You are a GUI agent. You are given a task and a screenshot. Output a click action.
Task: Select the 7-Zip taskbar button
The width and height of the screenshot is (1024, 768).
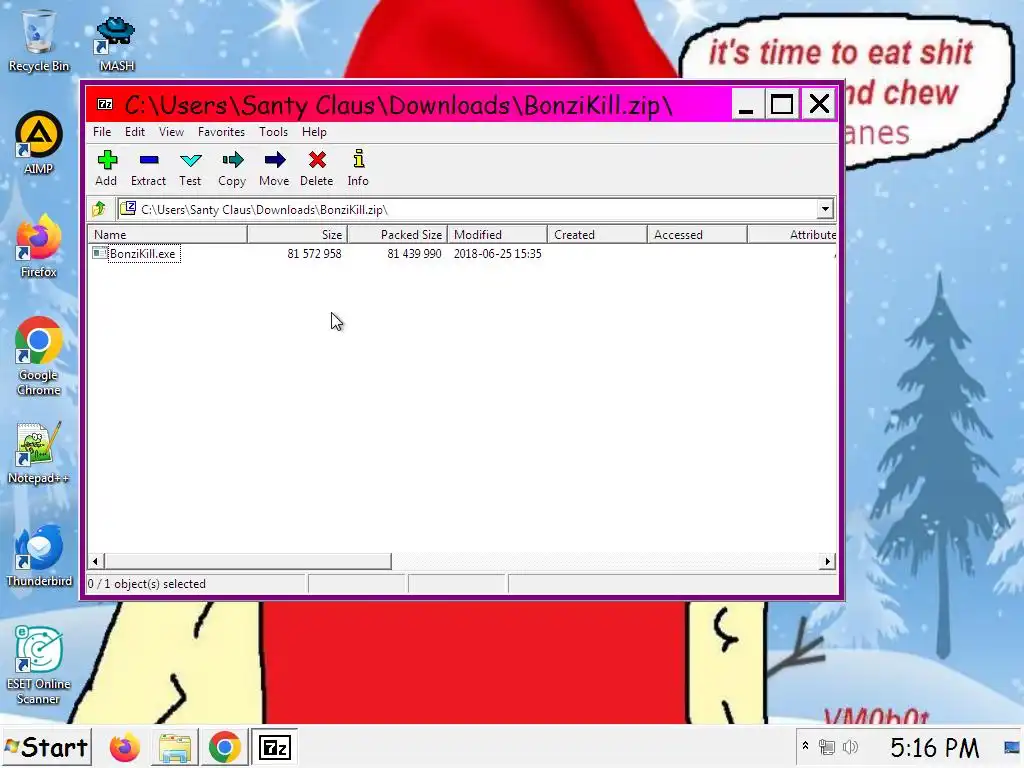click(x=274, y=747)
